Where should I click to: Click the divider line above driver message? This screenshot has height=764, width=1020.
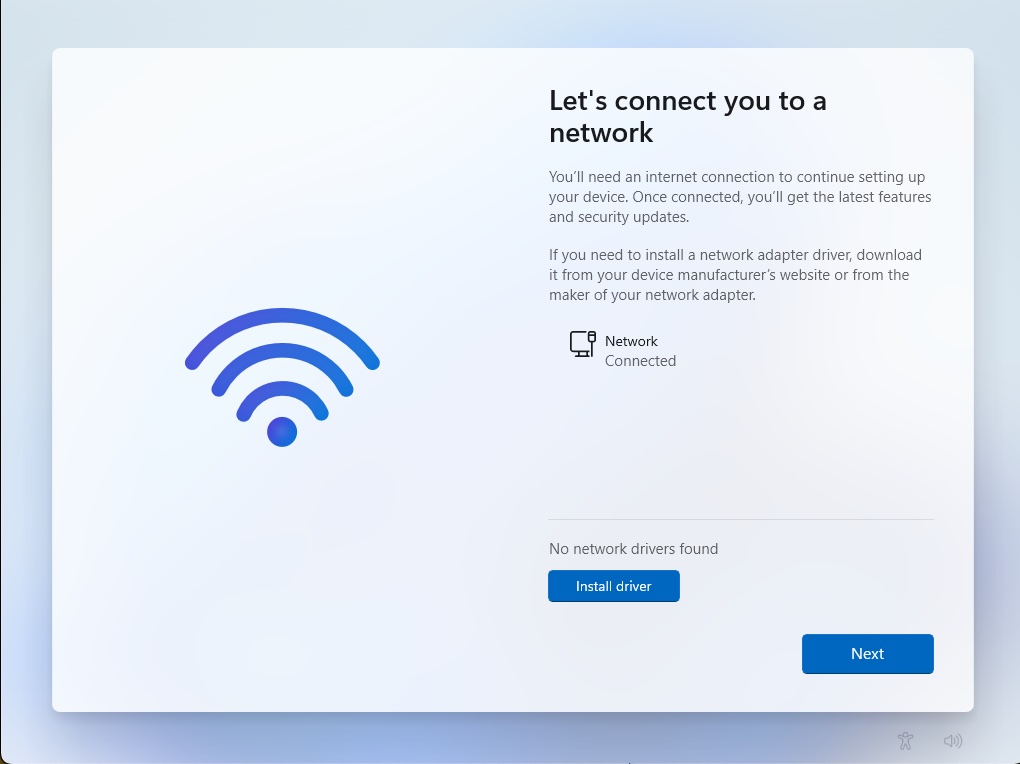click(x=741, y=519)
